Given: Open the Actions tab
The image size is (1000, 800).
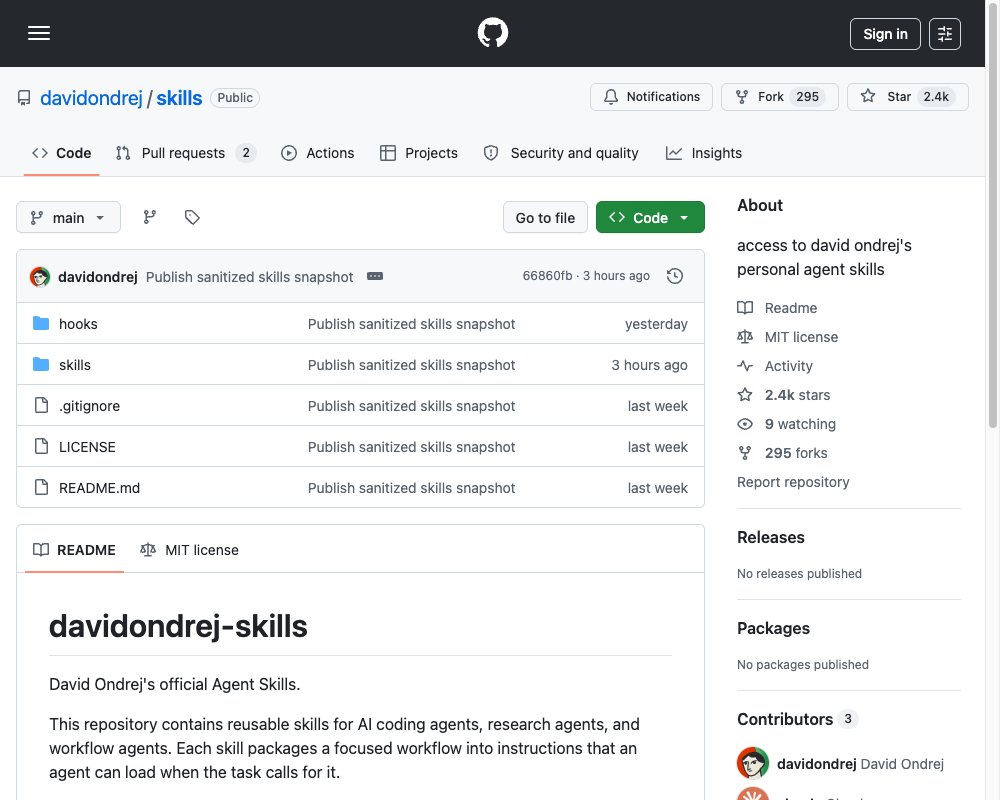Looking at the screenshot, I should [318, 153].
